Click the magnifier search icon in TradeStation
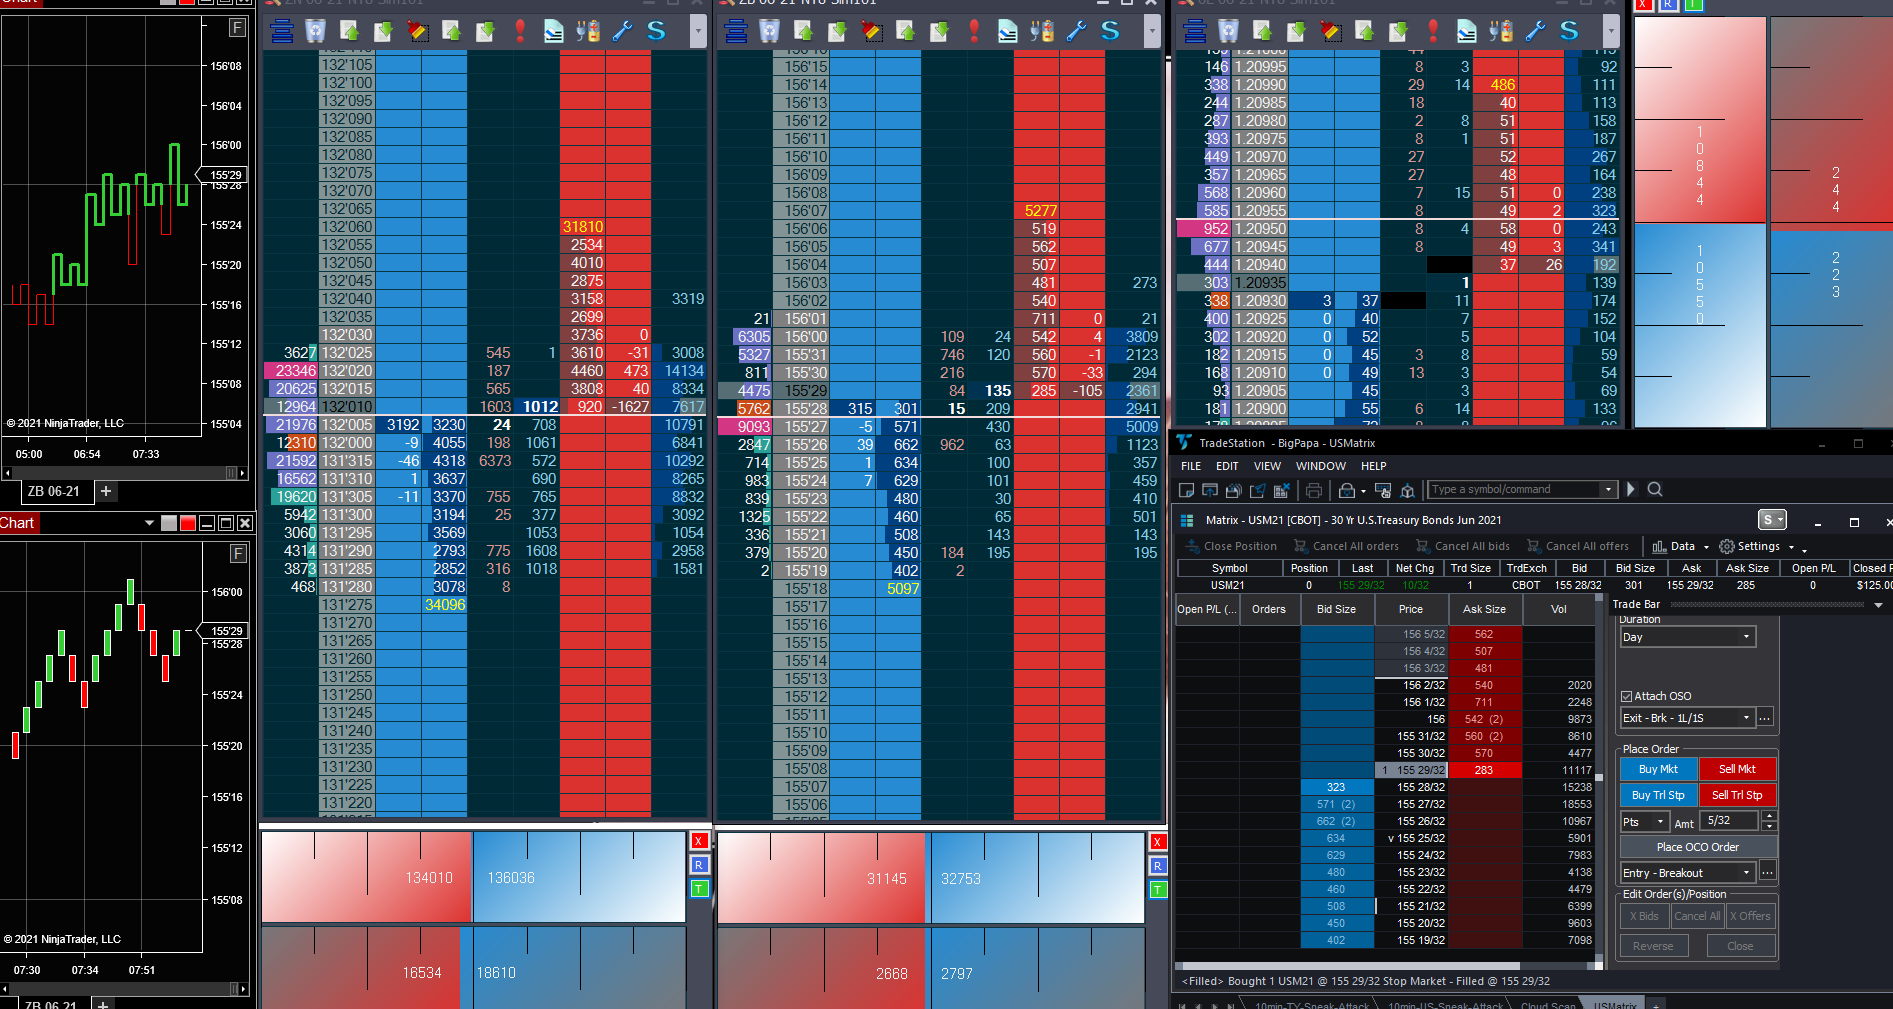This screenshot has height=1009, width=1893. coord(1655,490)
